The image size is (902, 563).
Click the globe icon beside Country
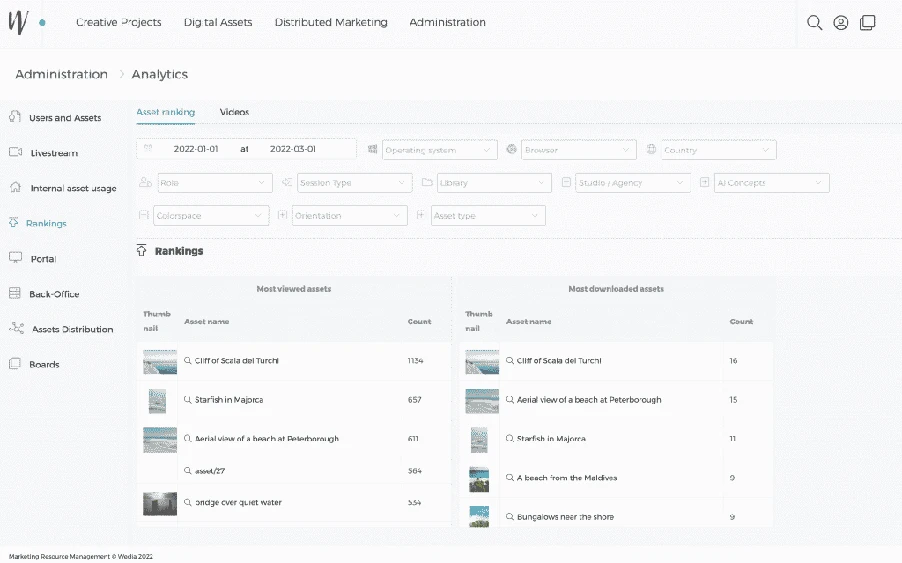coord(651,149)
